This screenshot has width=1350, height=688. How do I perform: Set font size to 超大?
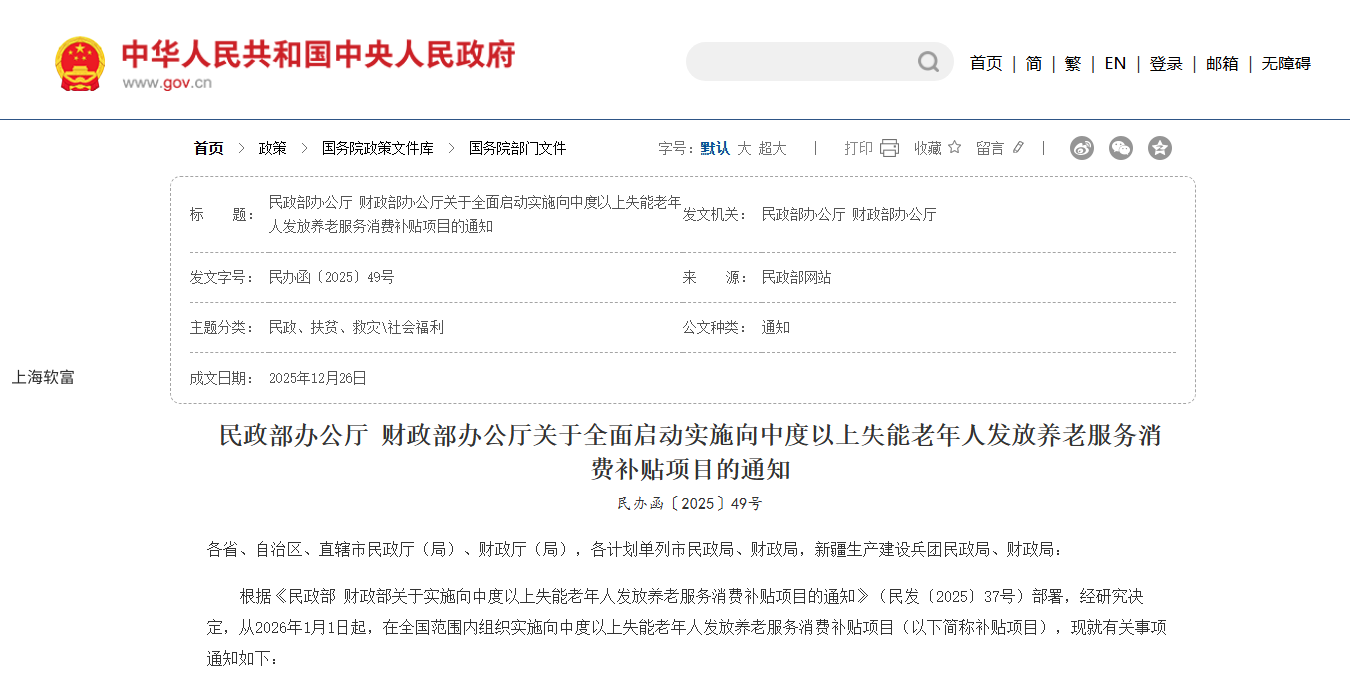[772, 148]
